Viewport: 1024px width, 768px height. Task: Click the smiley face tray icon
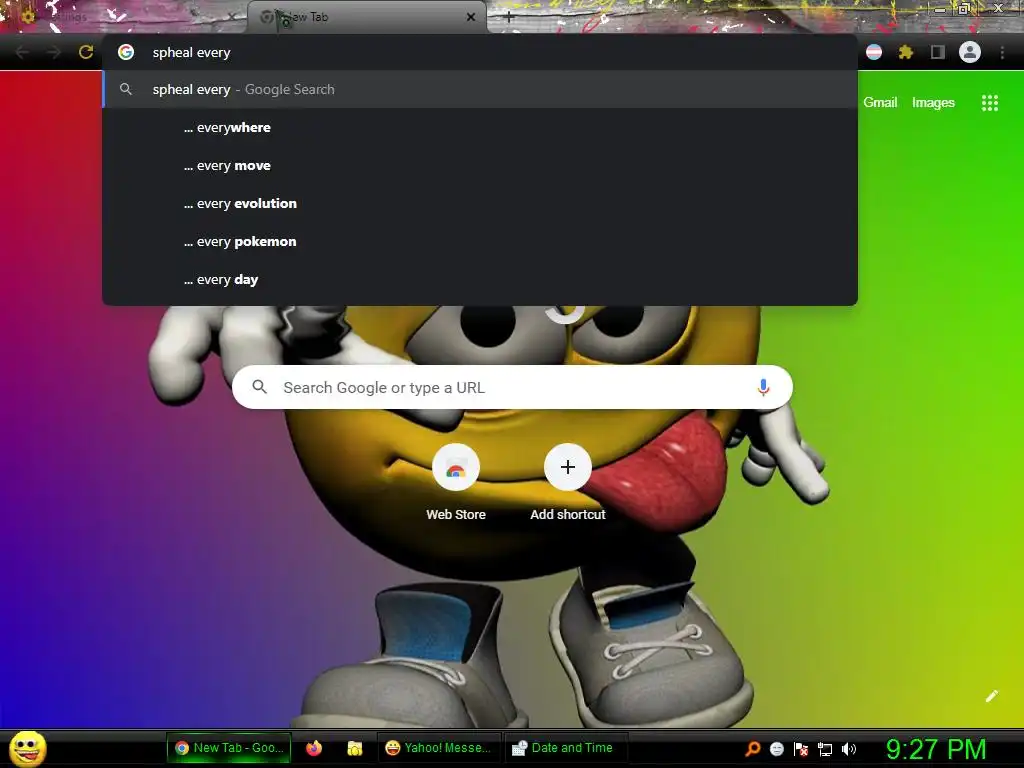pos(776,749)
